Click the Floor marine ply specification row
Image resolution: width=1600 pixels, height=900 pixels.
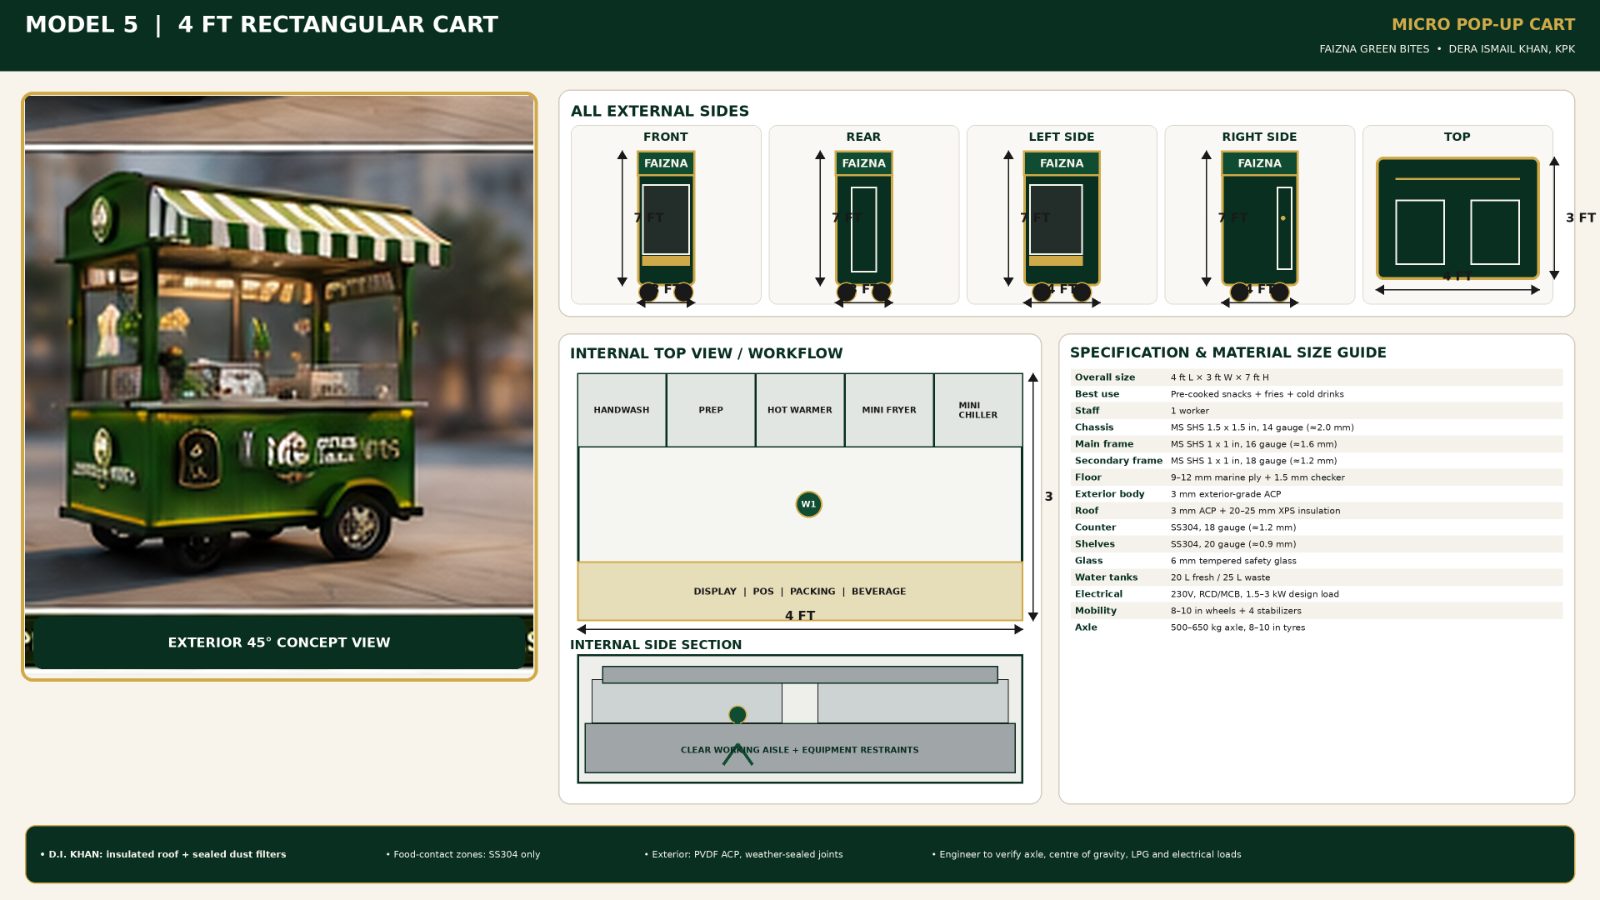pyautogui.click(x=1316, y=477)
